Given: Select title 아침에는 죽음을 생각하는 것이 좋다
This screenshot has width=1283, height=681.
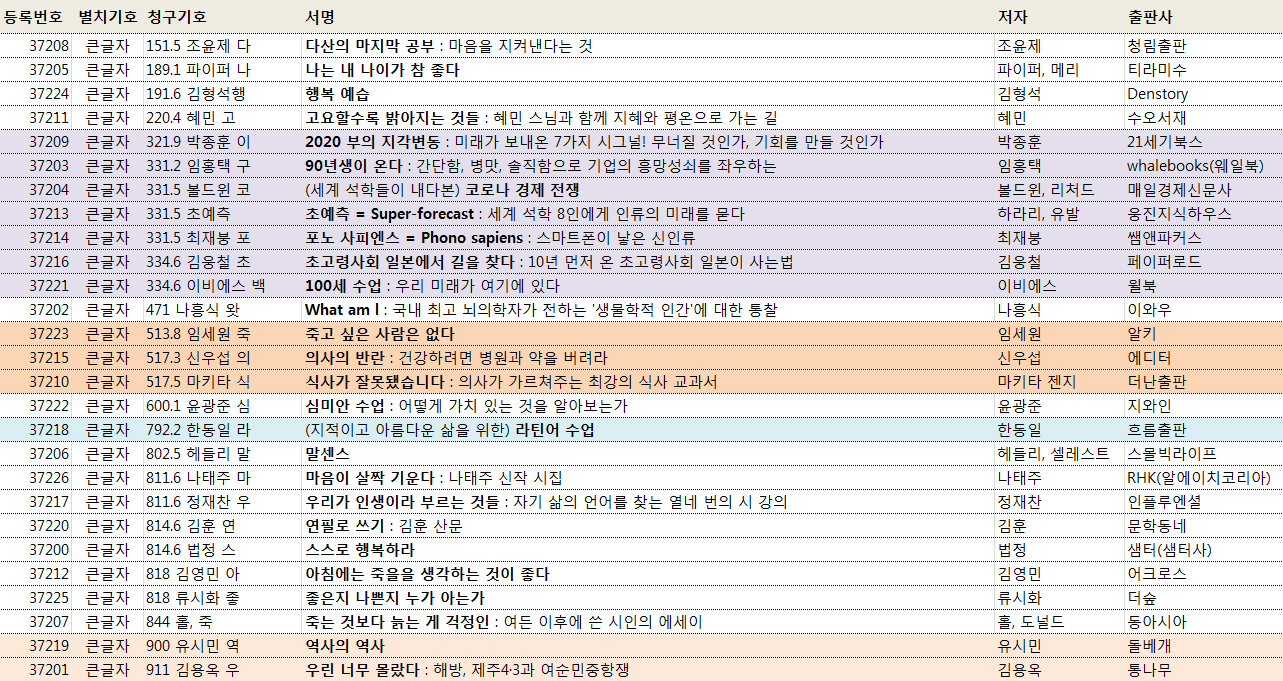Looking at the screenshot, I should point(427,574).
